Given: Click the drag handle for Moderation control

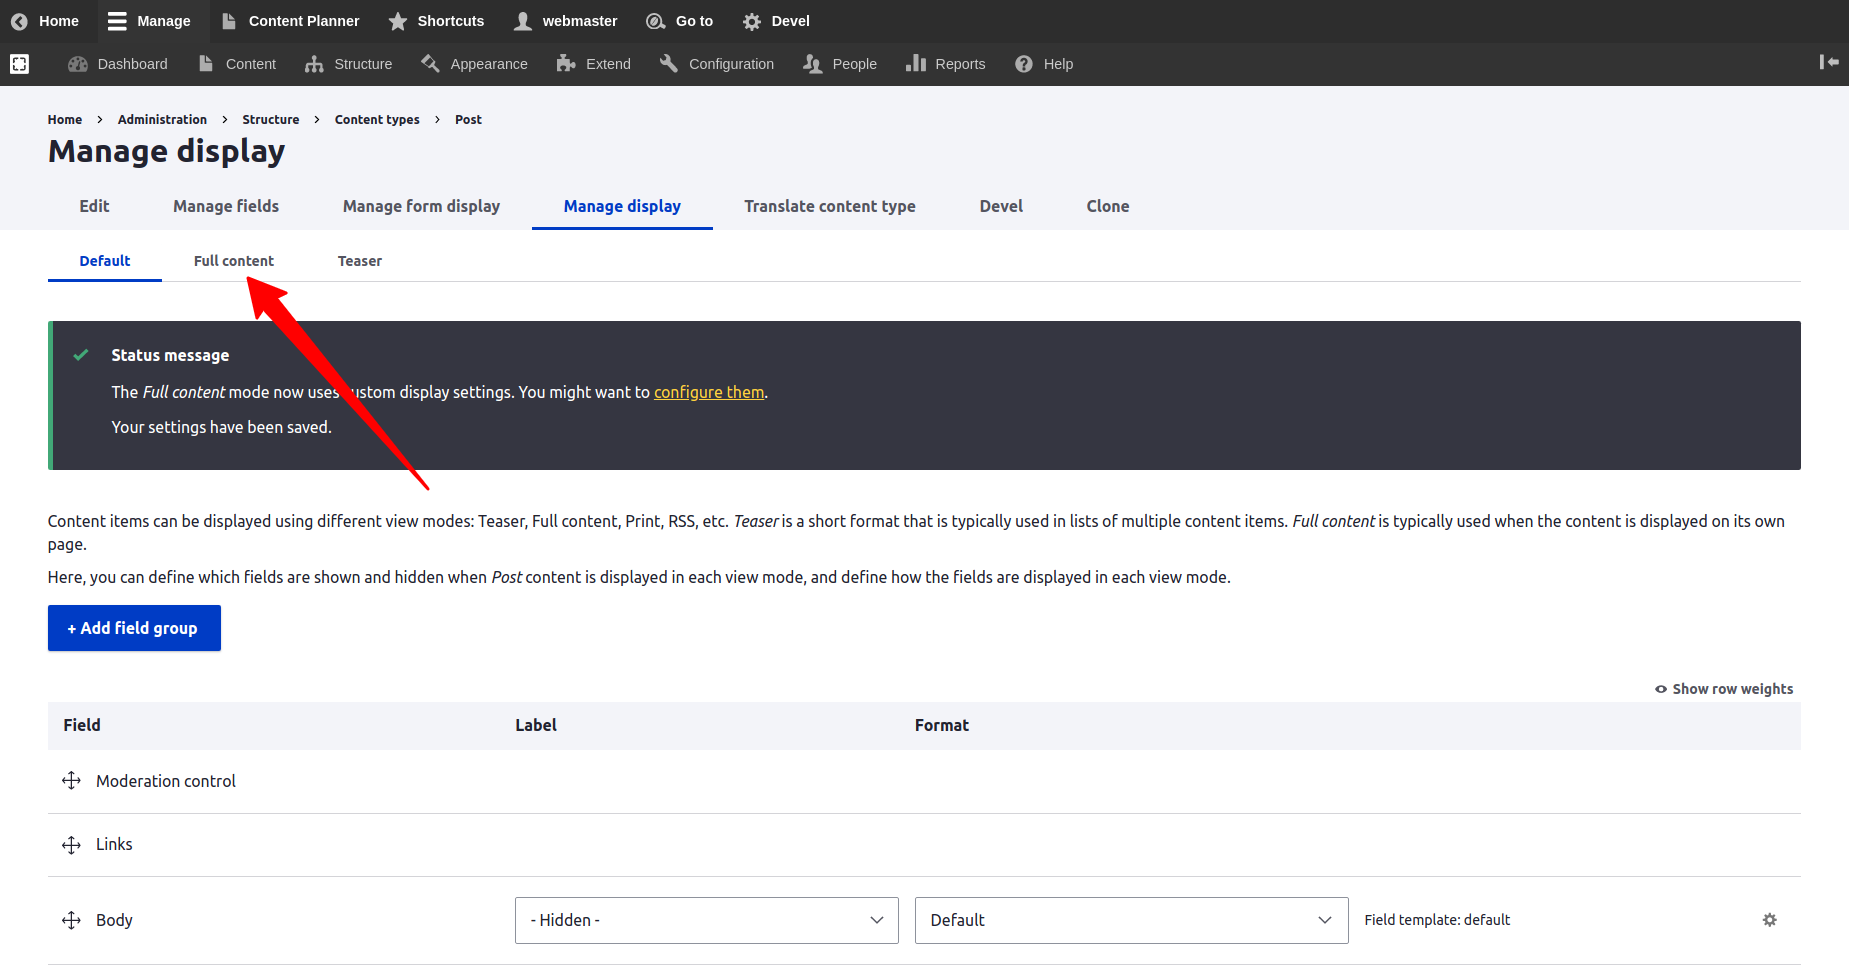Looking at the screenshot, I should pyautogui.click(x=71, y=781).
